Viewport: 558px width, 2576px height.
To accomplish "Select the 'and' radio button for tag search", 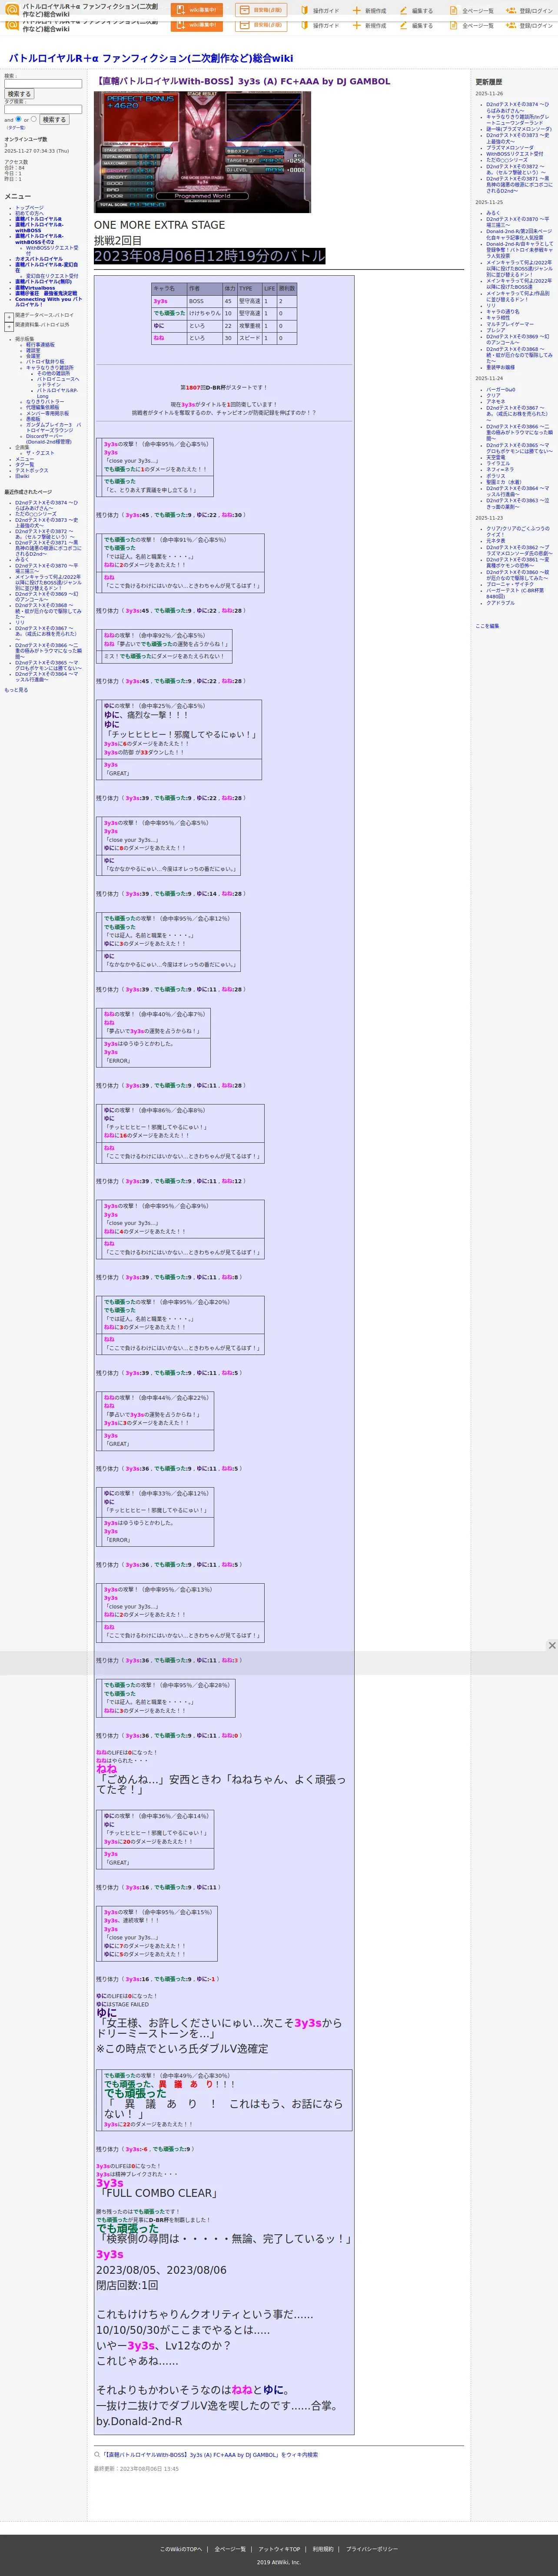I will click(x=18, y=119).
